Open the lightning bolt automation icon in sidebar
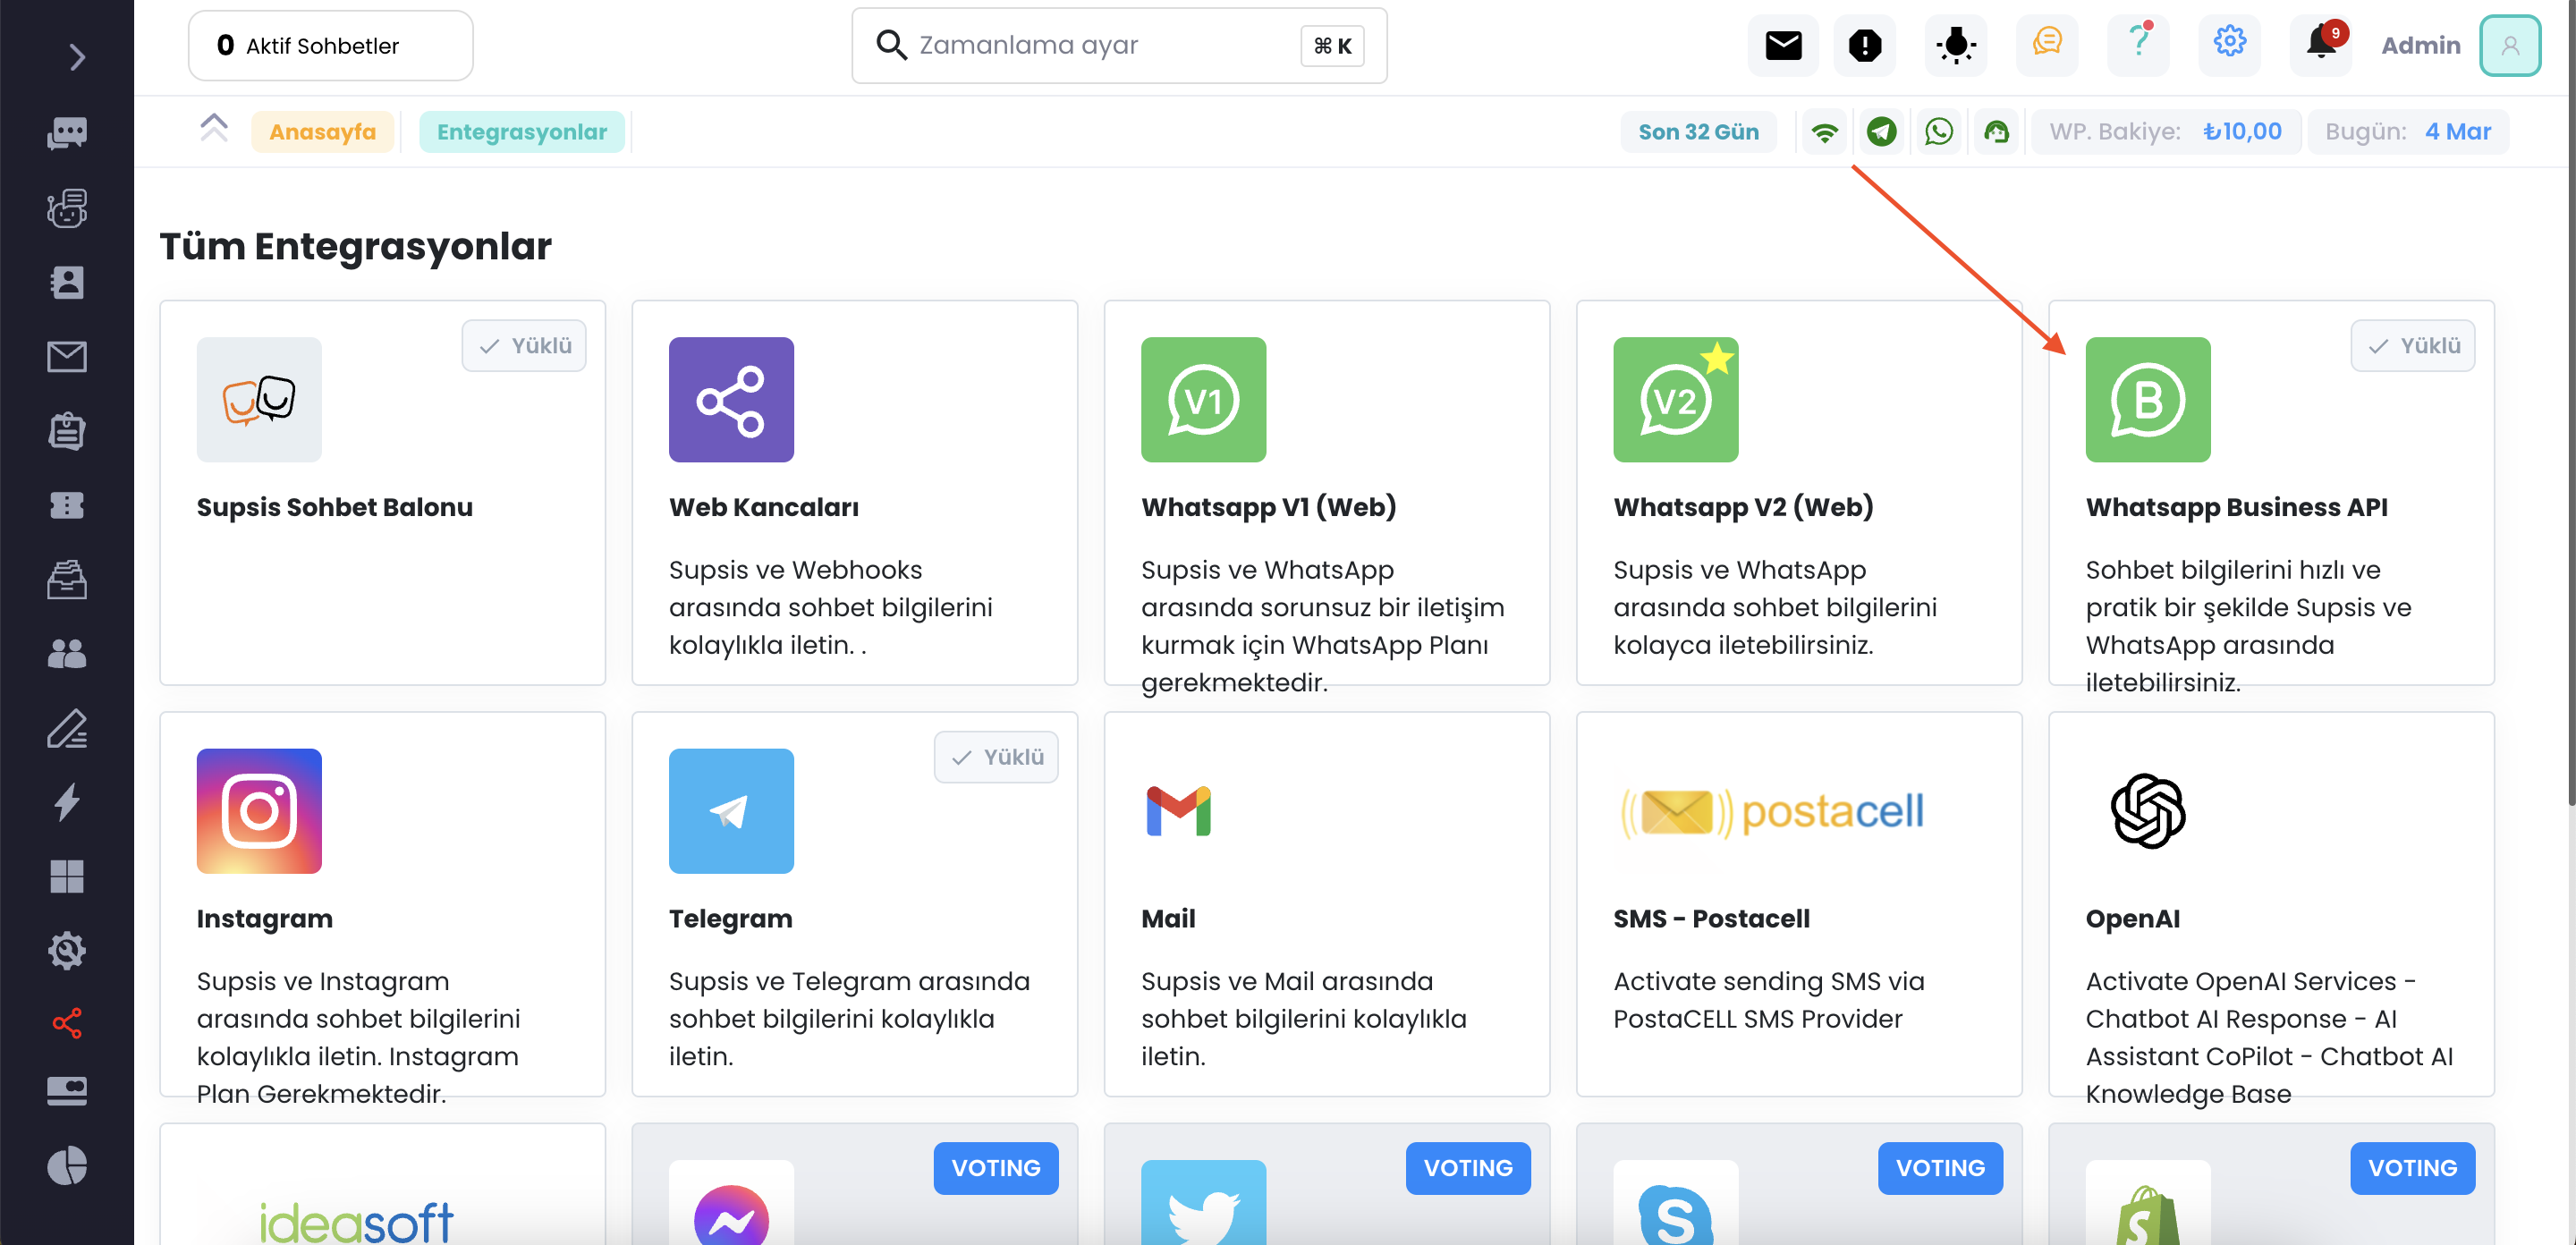 (67, 802)
